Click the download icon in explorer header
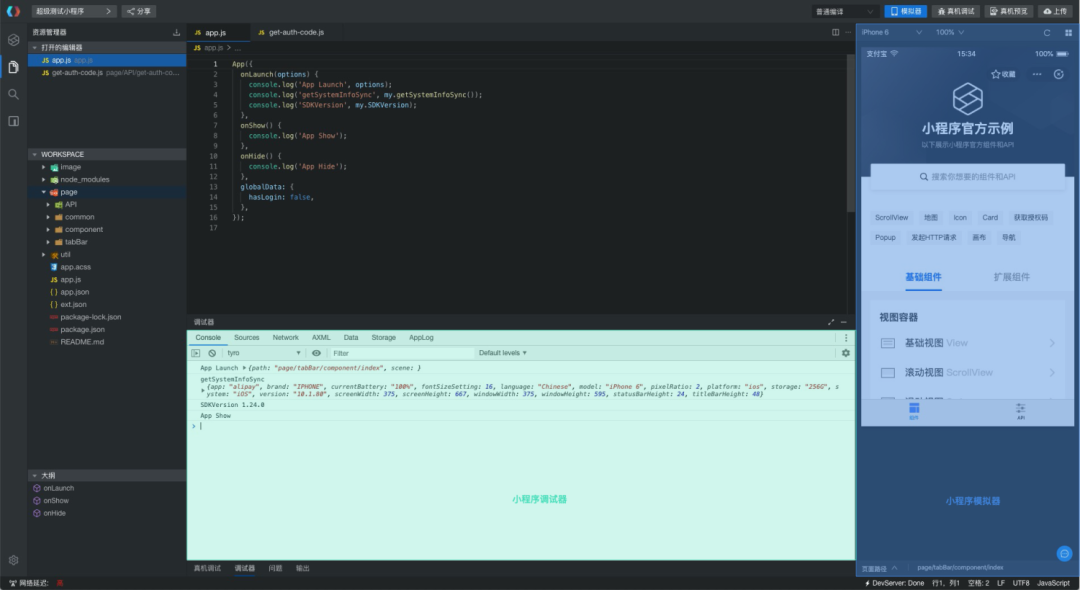Image resolution: width=1080 pixels, height=590 pixels. click(x=176, y=32)
